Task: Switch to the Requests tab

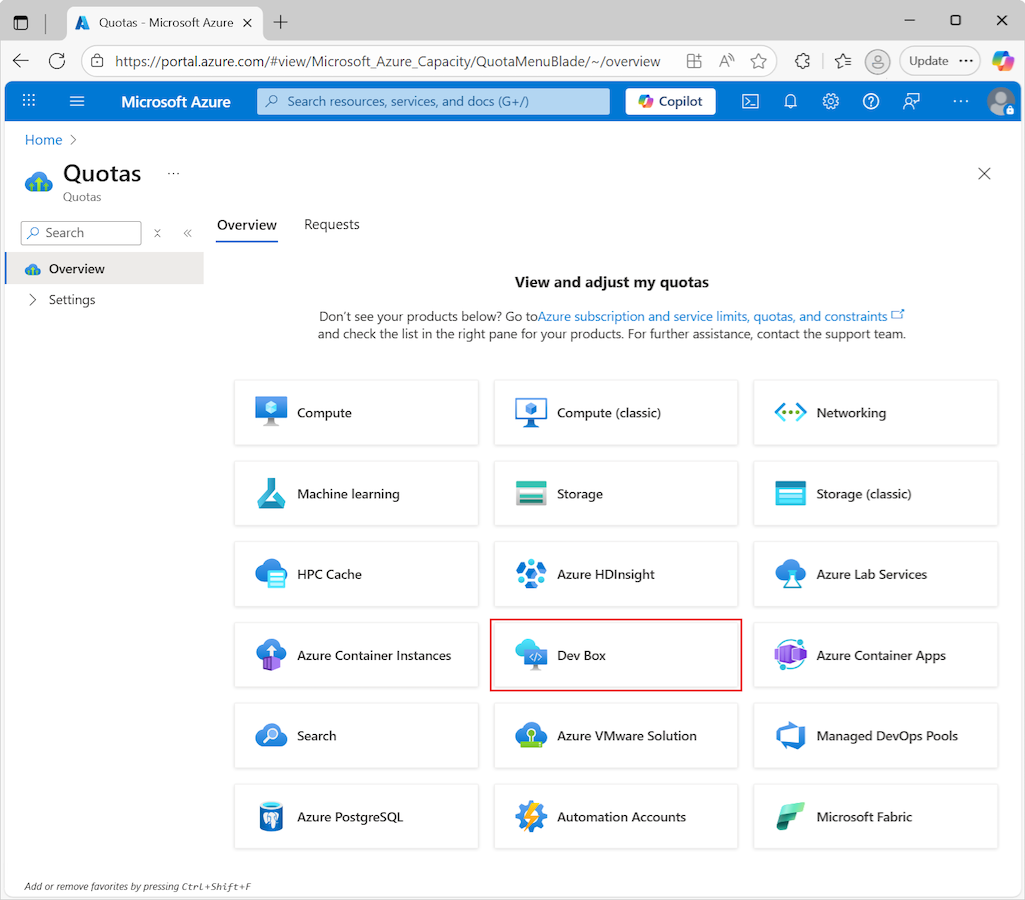Action: coord(331,225)
